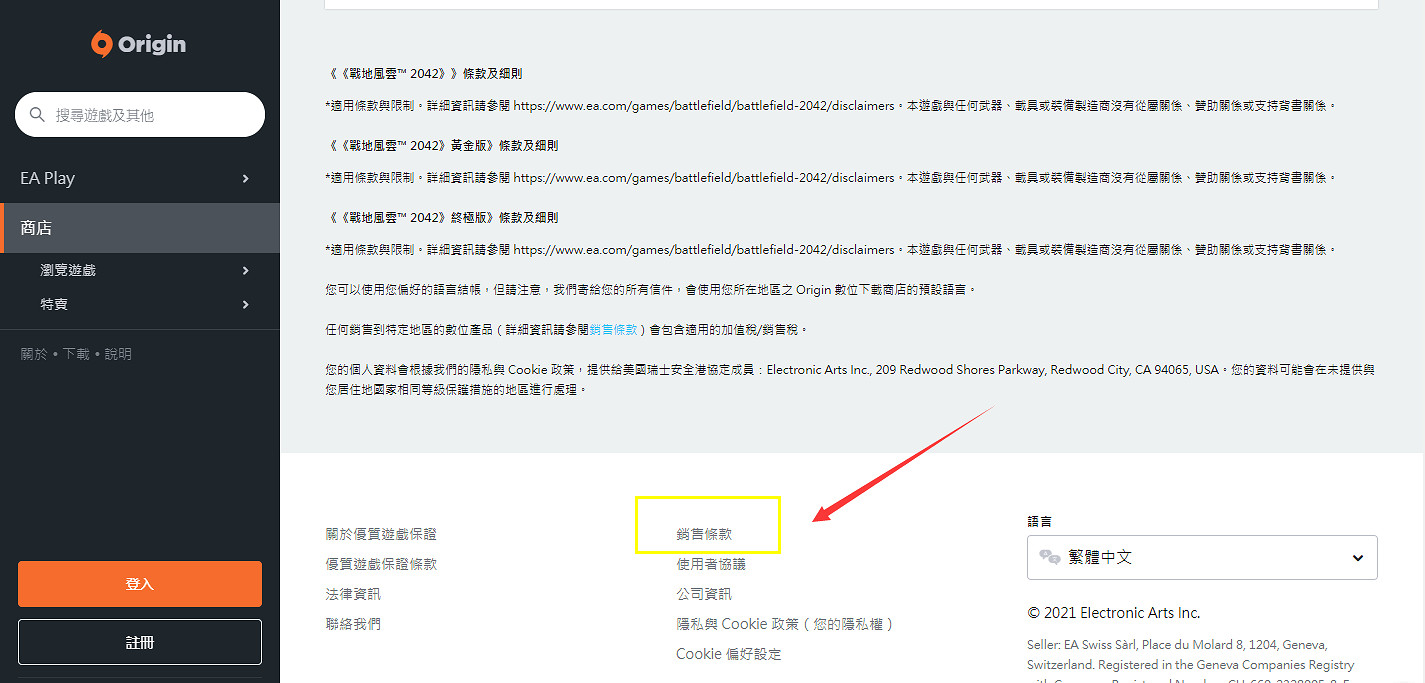
Task: Click the 下載 link in the sidebar
Action: coord(76,354)
